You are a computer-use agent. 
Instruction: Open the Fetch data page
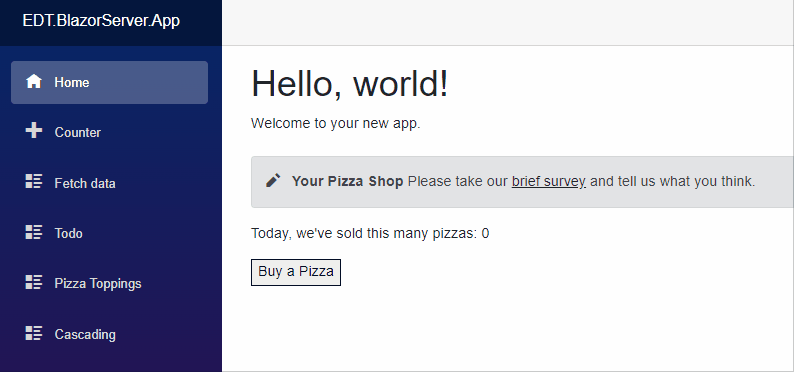point(109,183)
